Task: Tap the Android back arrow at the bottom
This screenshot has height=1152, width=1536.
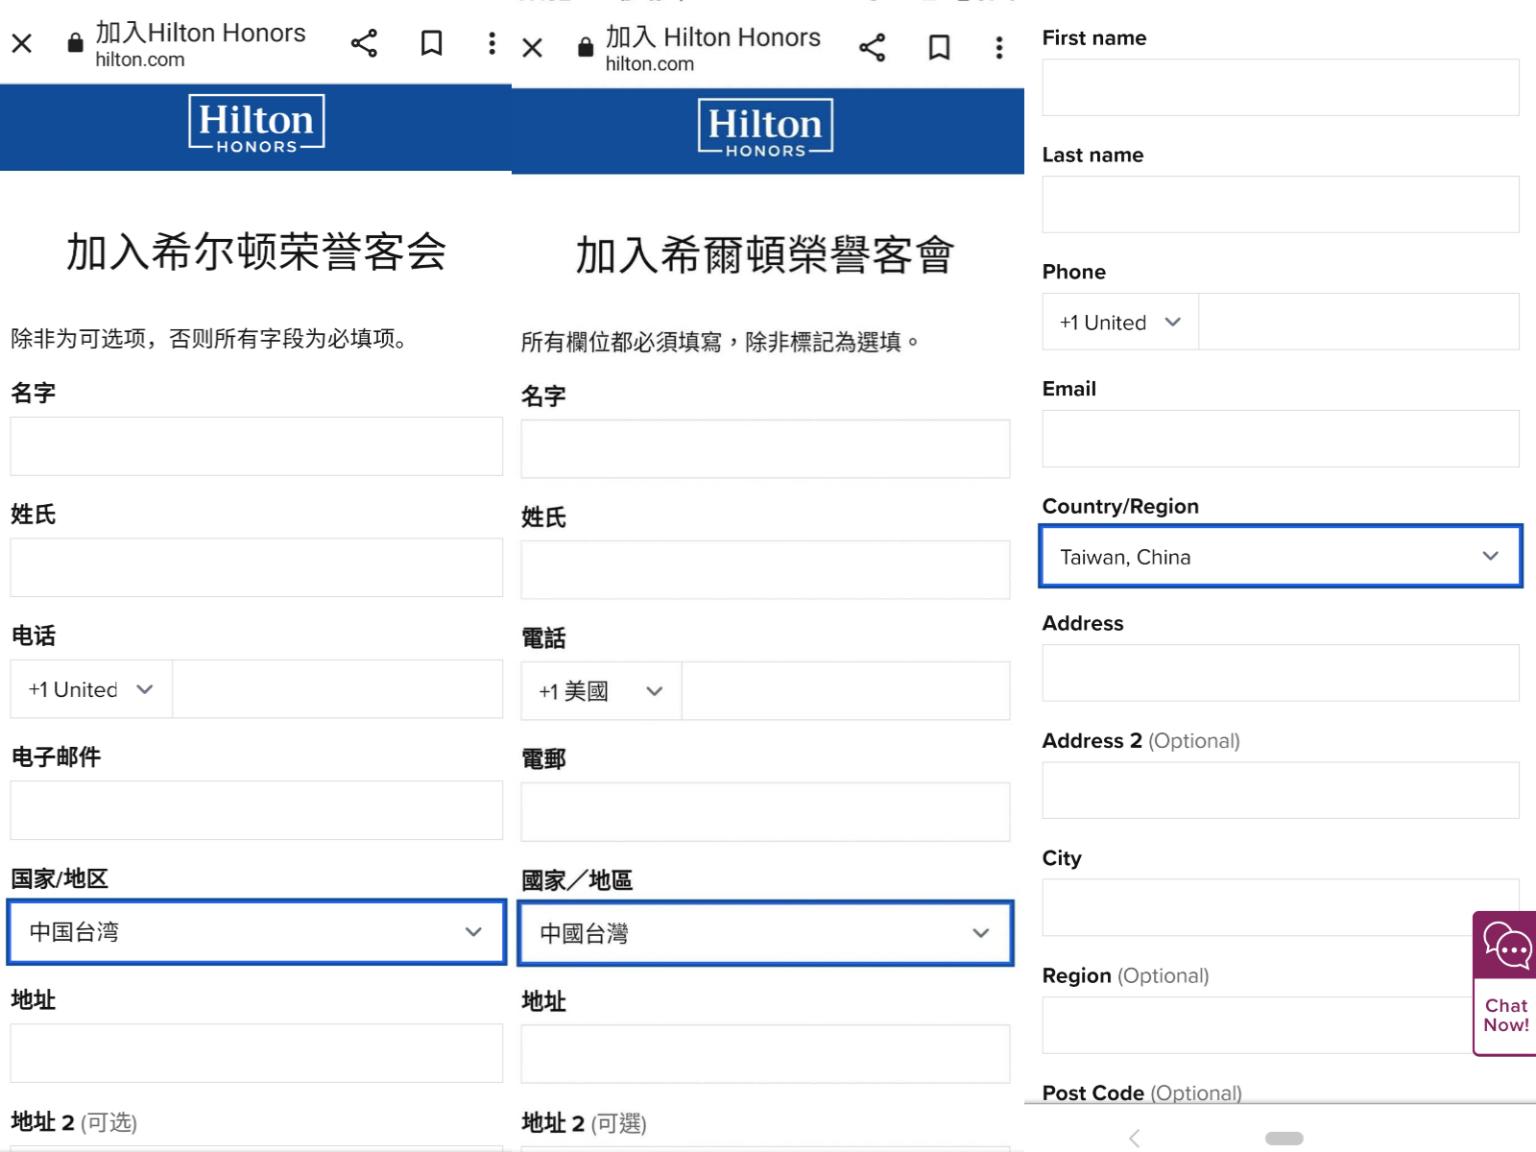Action: [x=1134, y=1138]
